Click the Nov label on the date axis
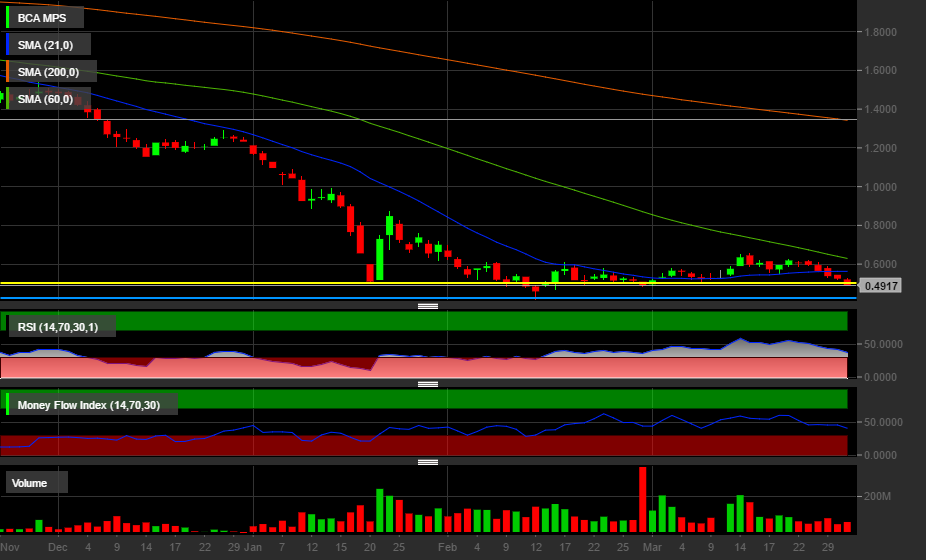 (x=10, y=547)
